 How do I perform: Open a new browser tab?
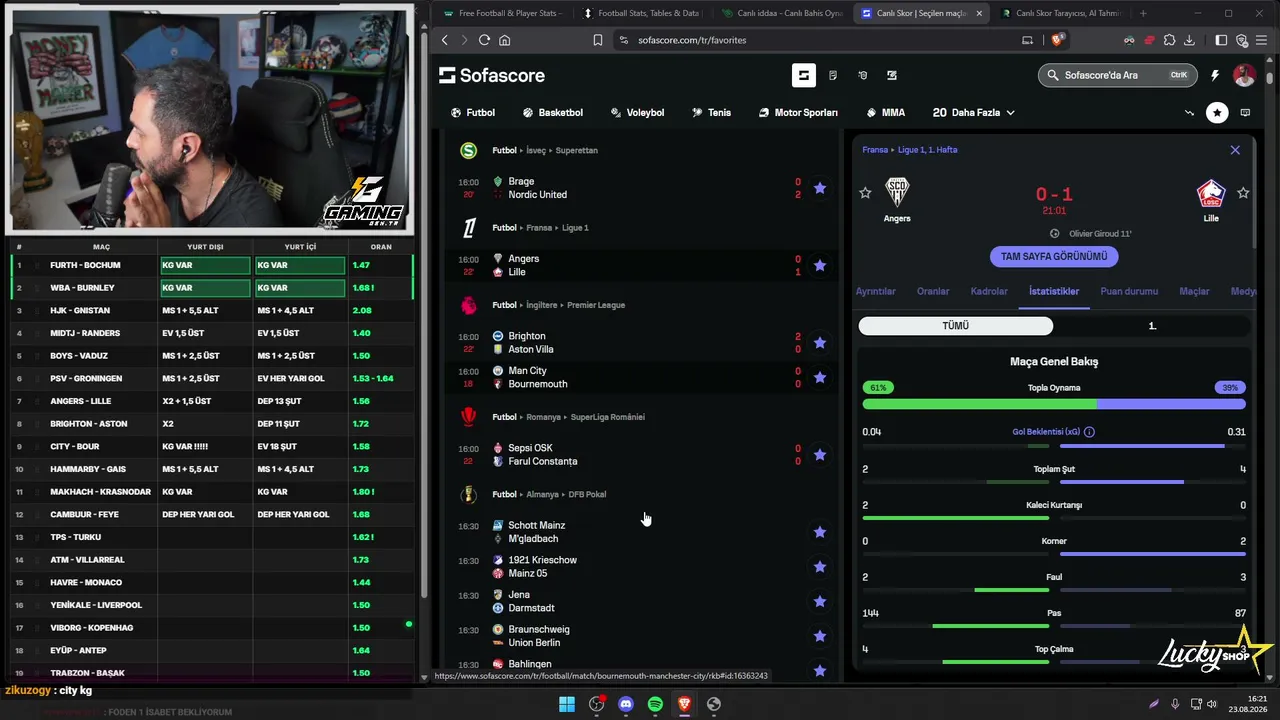(1143, 13)
